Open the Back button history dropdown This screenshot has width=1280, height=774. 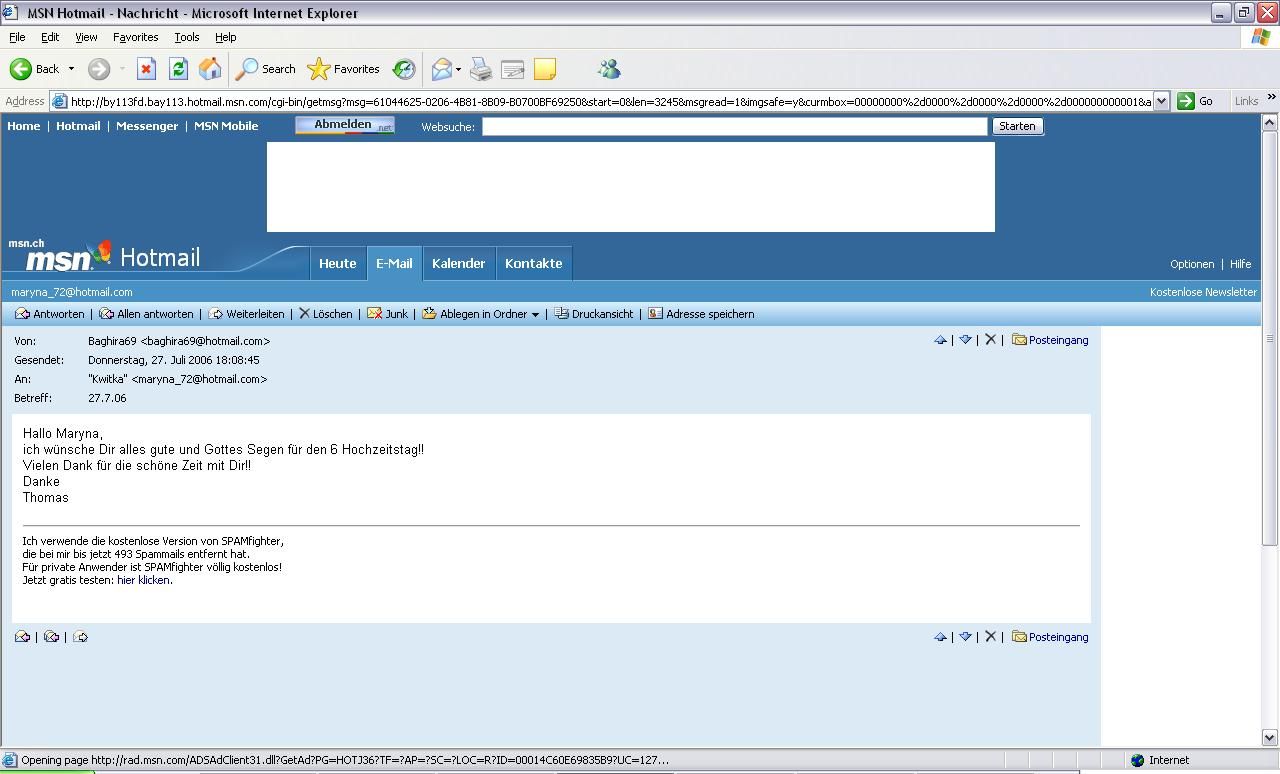pyautogui.click(x=71, y=69)
